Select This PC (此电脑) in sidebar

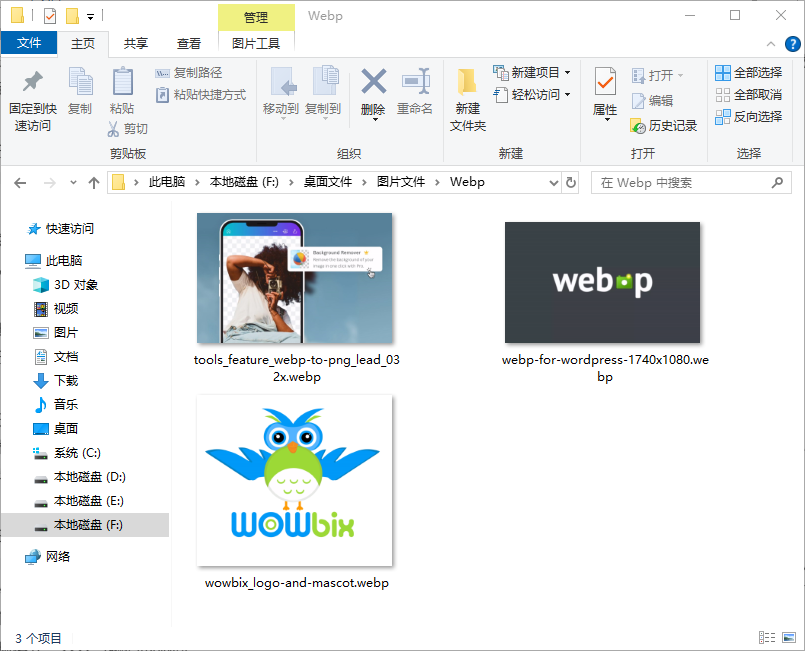click(54, 261)
